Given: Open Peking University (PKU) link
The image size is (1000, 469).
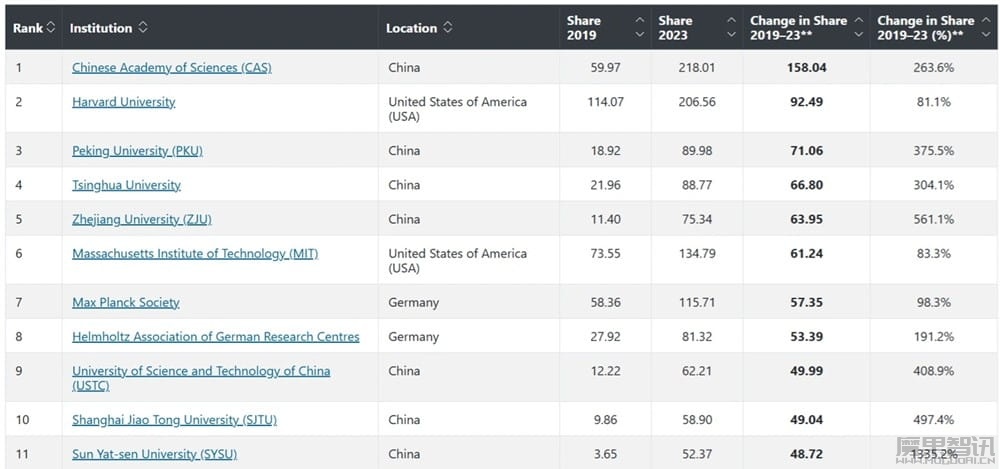Looking at the screenshot, I should pos(137,151).
